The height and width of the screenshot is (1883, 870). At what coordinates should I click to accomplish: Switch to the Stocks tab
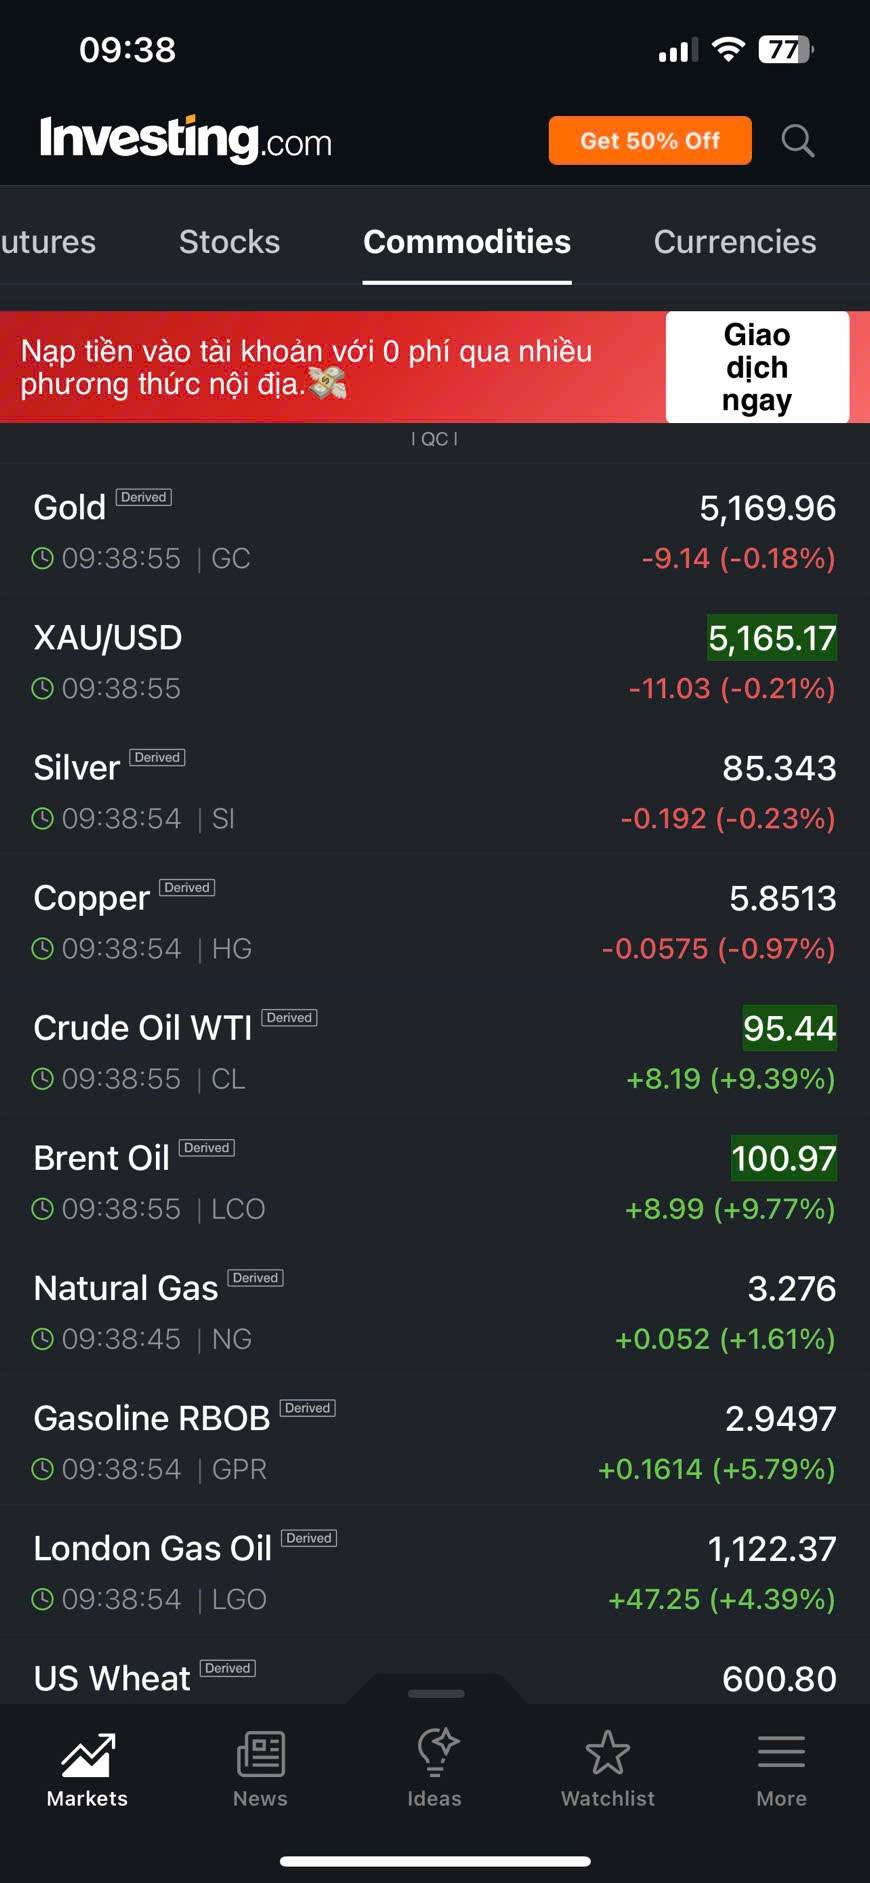point(229,242)
